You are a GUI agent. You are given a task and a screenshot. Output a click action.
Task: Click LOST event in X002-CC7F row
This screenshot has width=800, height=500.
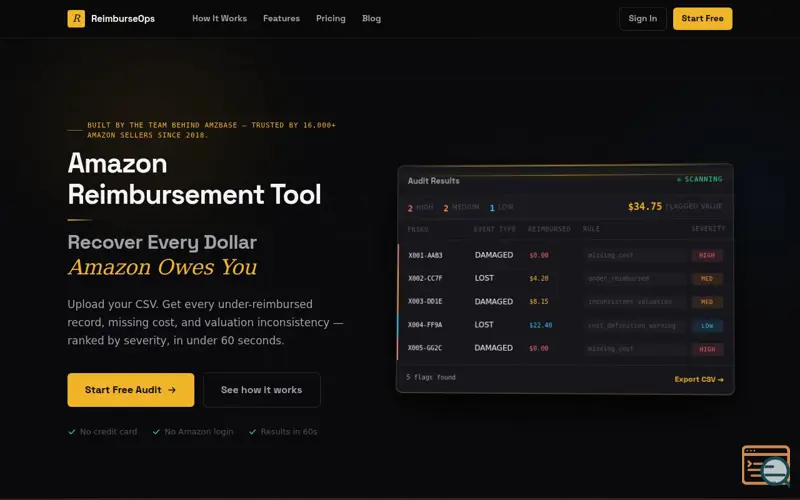pyautogui.click(x=484, y=278)
